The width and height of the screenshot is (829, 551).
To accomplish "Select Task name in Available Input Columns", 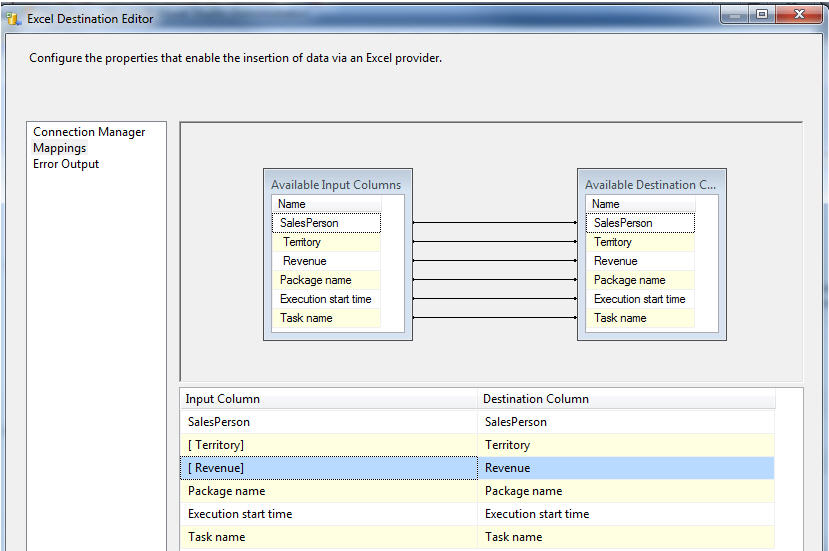I will pyautogui.click(x=306, y=318).
